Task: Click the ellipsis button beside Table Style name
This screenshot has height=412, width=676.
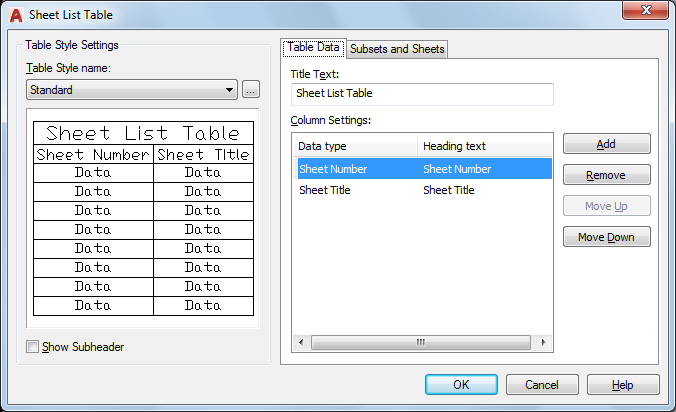Action: tap(251, 90)
